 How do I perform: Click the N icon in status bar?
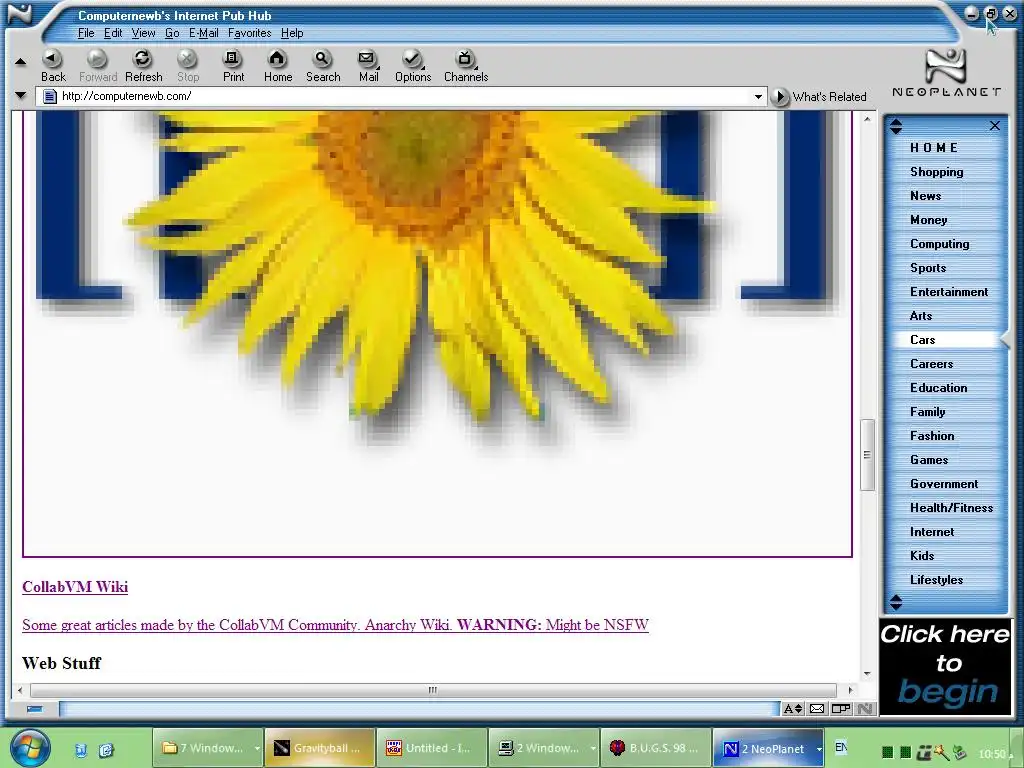[x=865, y=709]
